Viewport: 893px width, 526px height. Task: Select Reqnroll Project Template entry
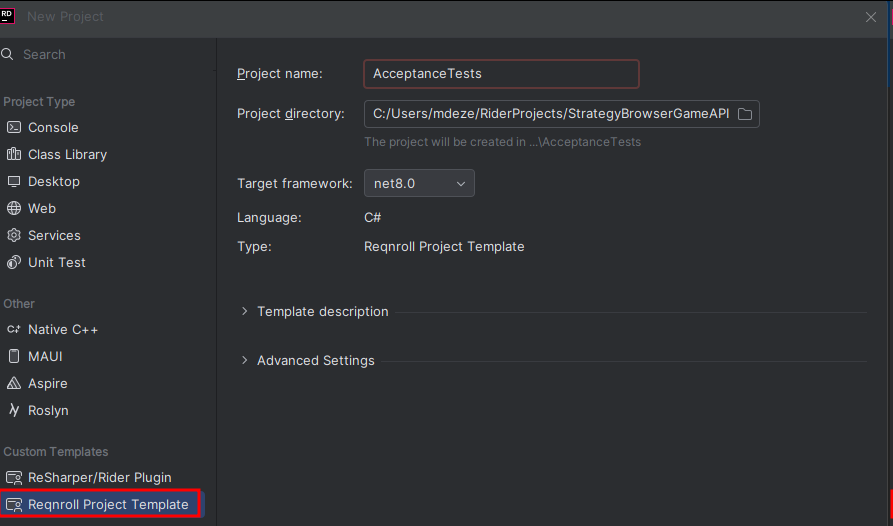click(102, 504)
